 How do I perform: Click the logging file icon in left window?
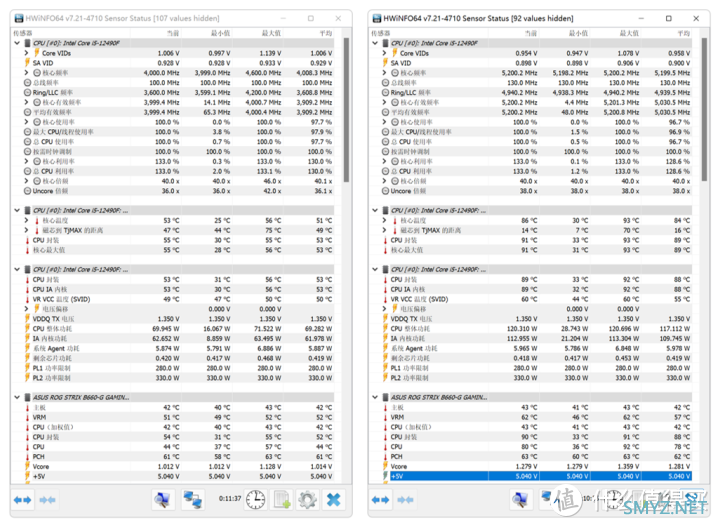point(282,499)
